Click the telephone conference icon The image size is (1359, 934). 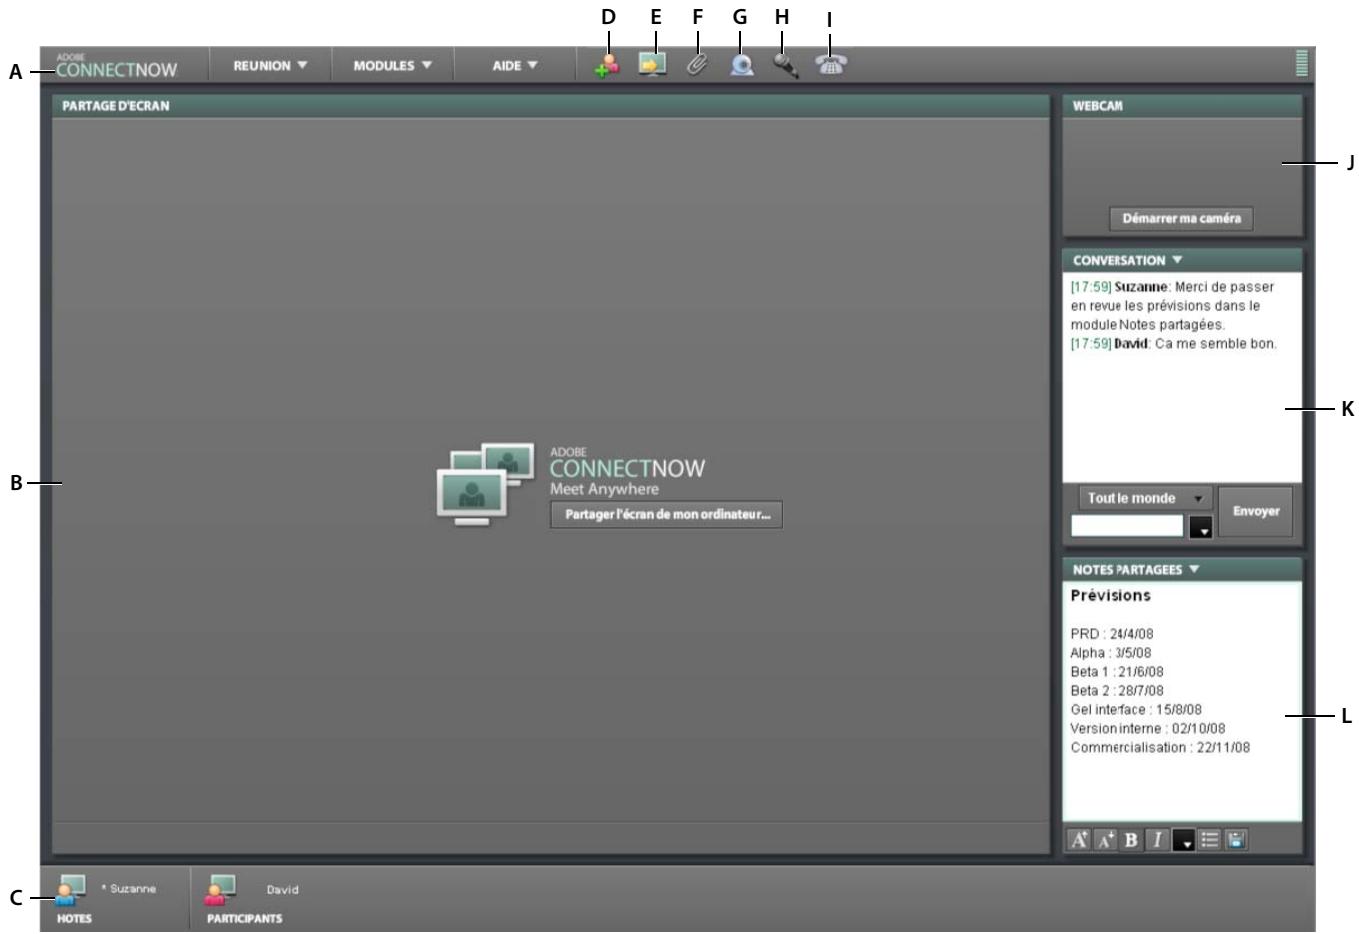(x=830, y=64)
